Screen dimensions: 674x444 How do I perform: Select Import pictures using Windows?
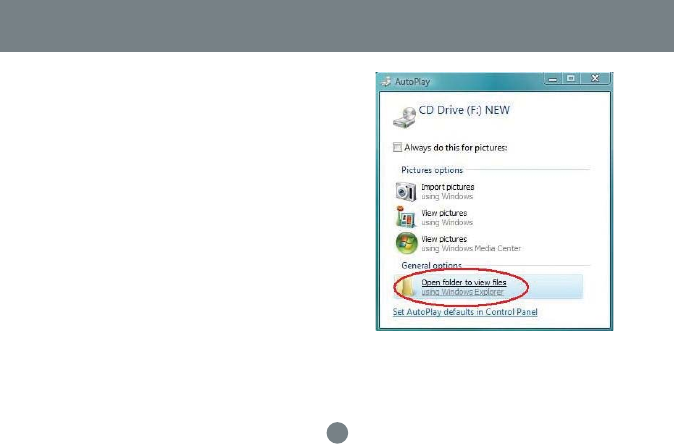coord(447,192)
